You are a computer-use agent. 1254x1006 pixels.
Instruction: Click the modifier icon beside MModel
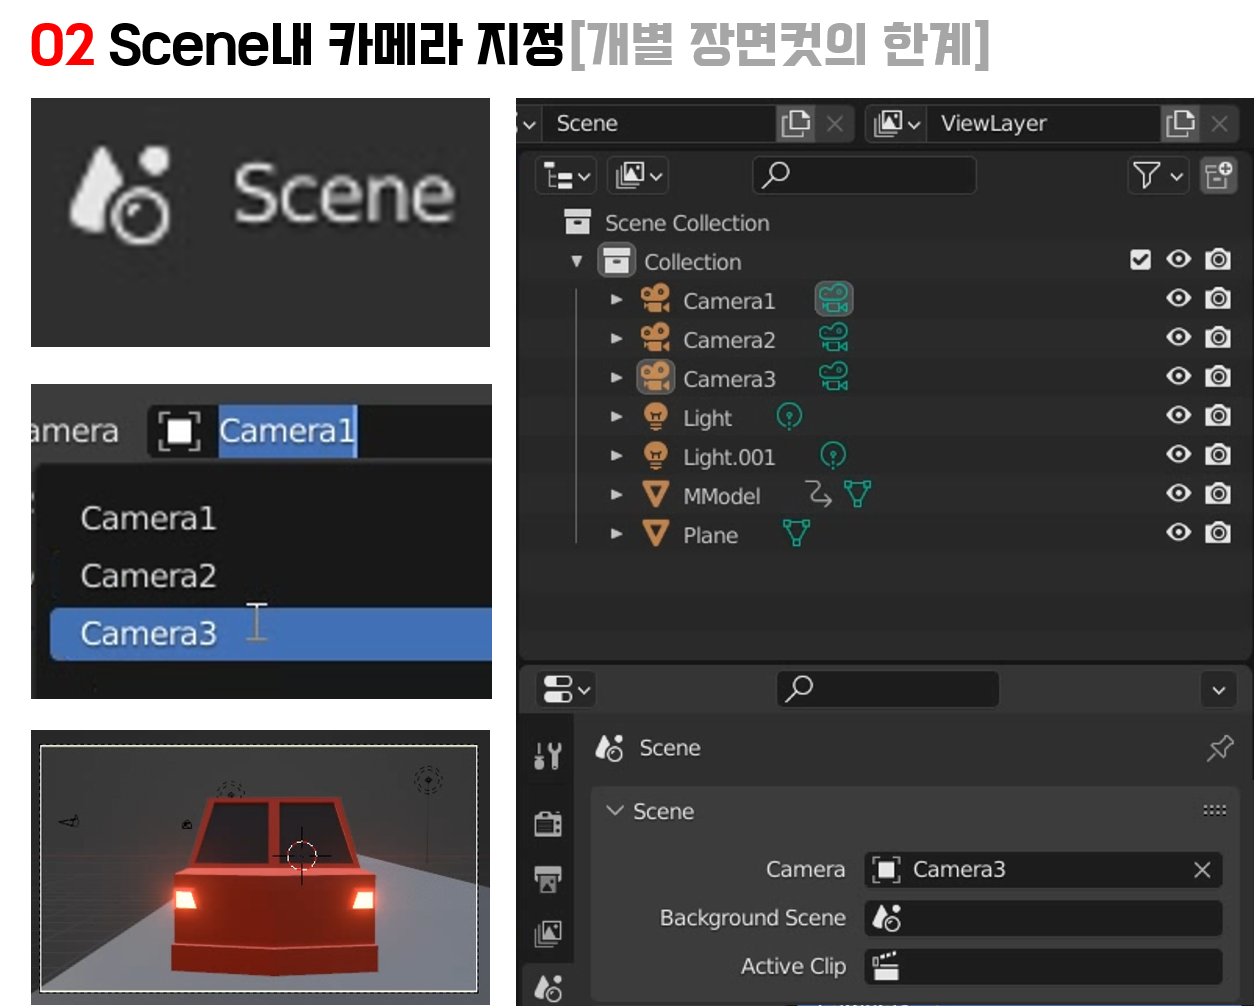click(x=818, y=493)
